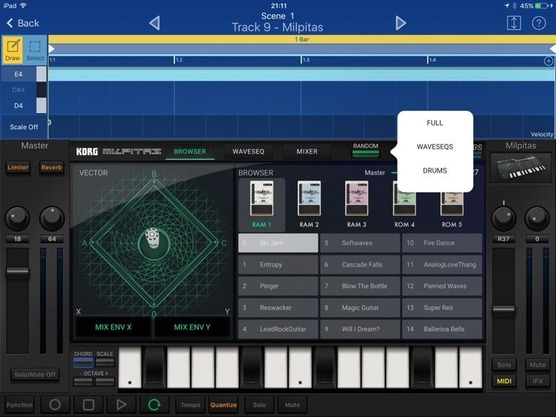Select preset 7 Blow The Bottle
The image size is (556, 417).
click(360, 286)
